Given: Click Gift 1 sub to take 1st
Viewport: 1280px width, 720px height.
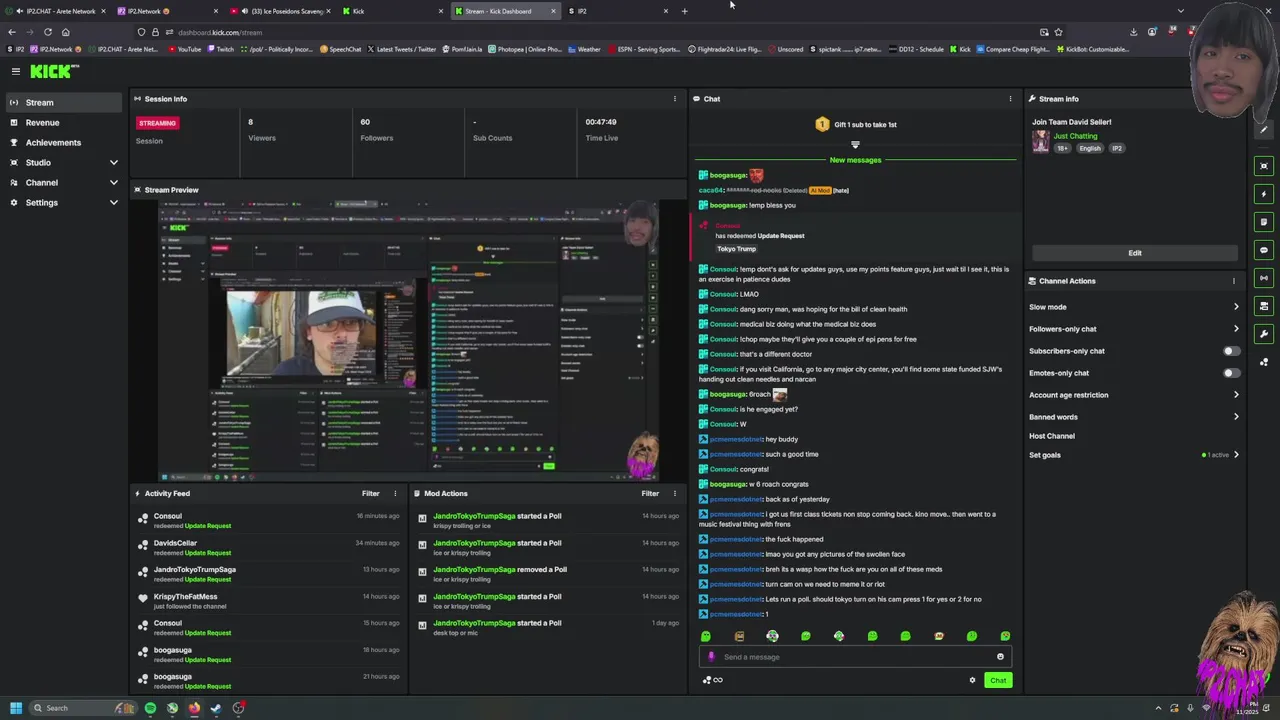Looking at the screenshot, I should 856,125.
